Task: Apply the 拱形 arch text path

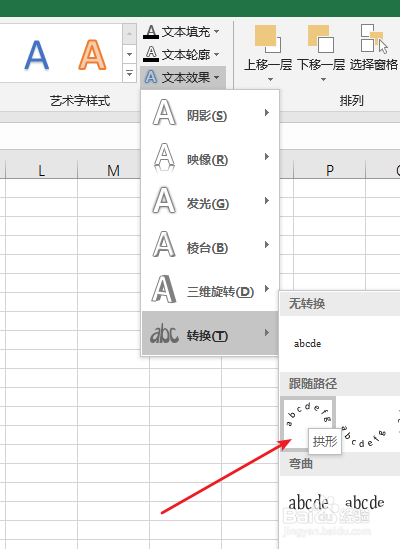Action: coord(308,423)
